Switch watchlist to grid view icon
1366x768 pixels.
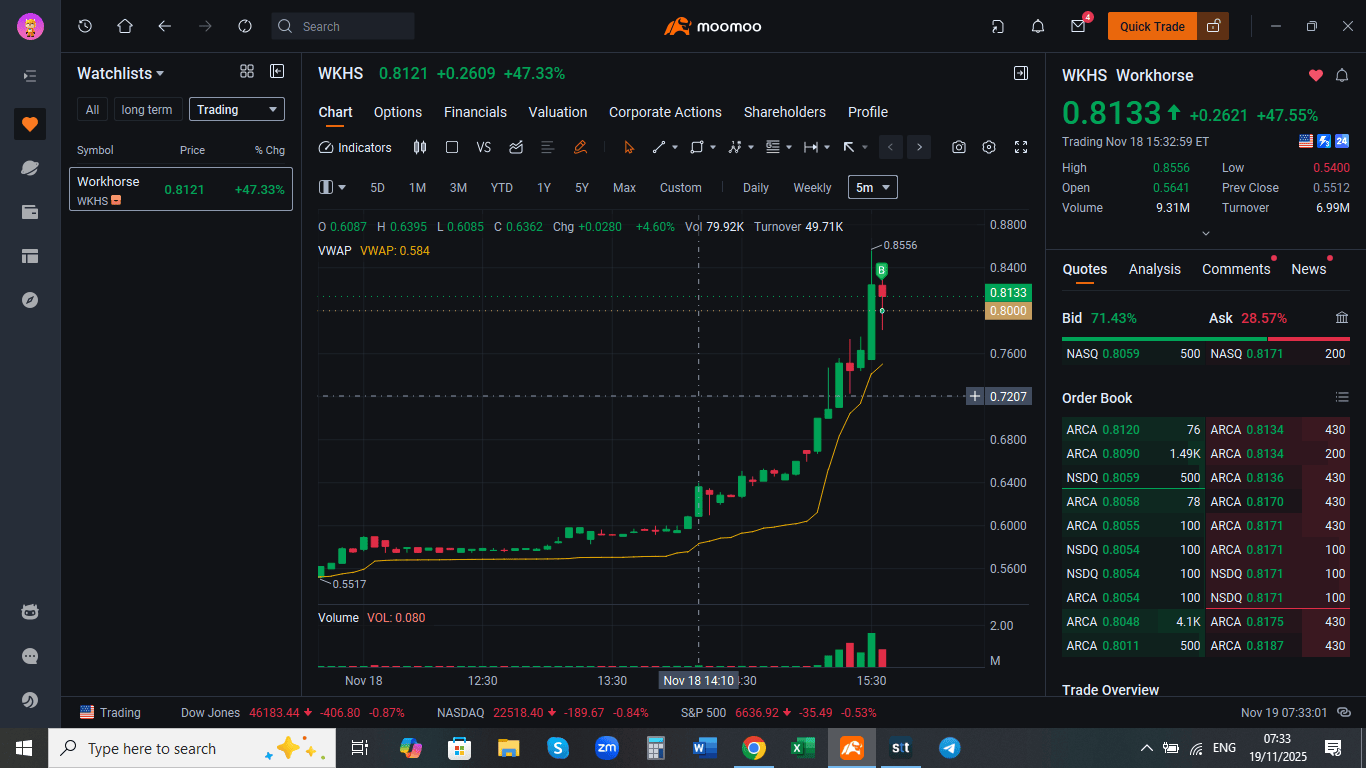click(x=247, y=71)
